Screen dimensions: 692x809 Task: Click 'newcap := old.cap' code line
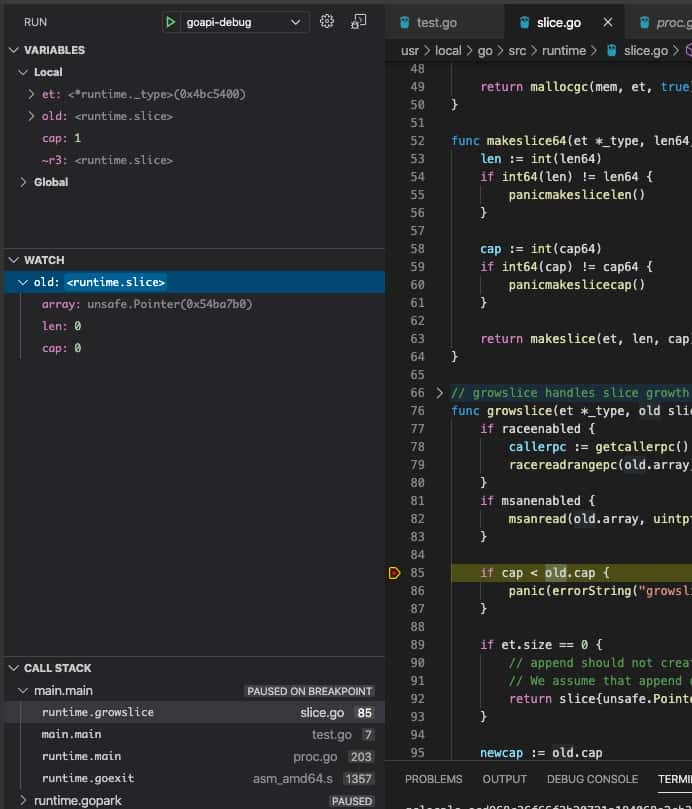[541, 753]
